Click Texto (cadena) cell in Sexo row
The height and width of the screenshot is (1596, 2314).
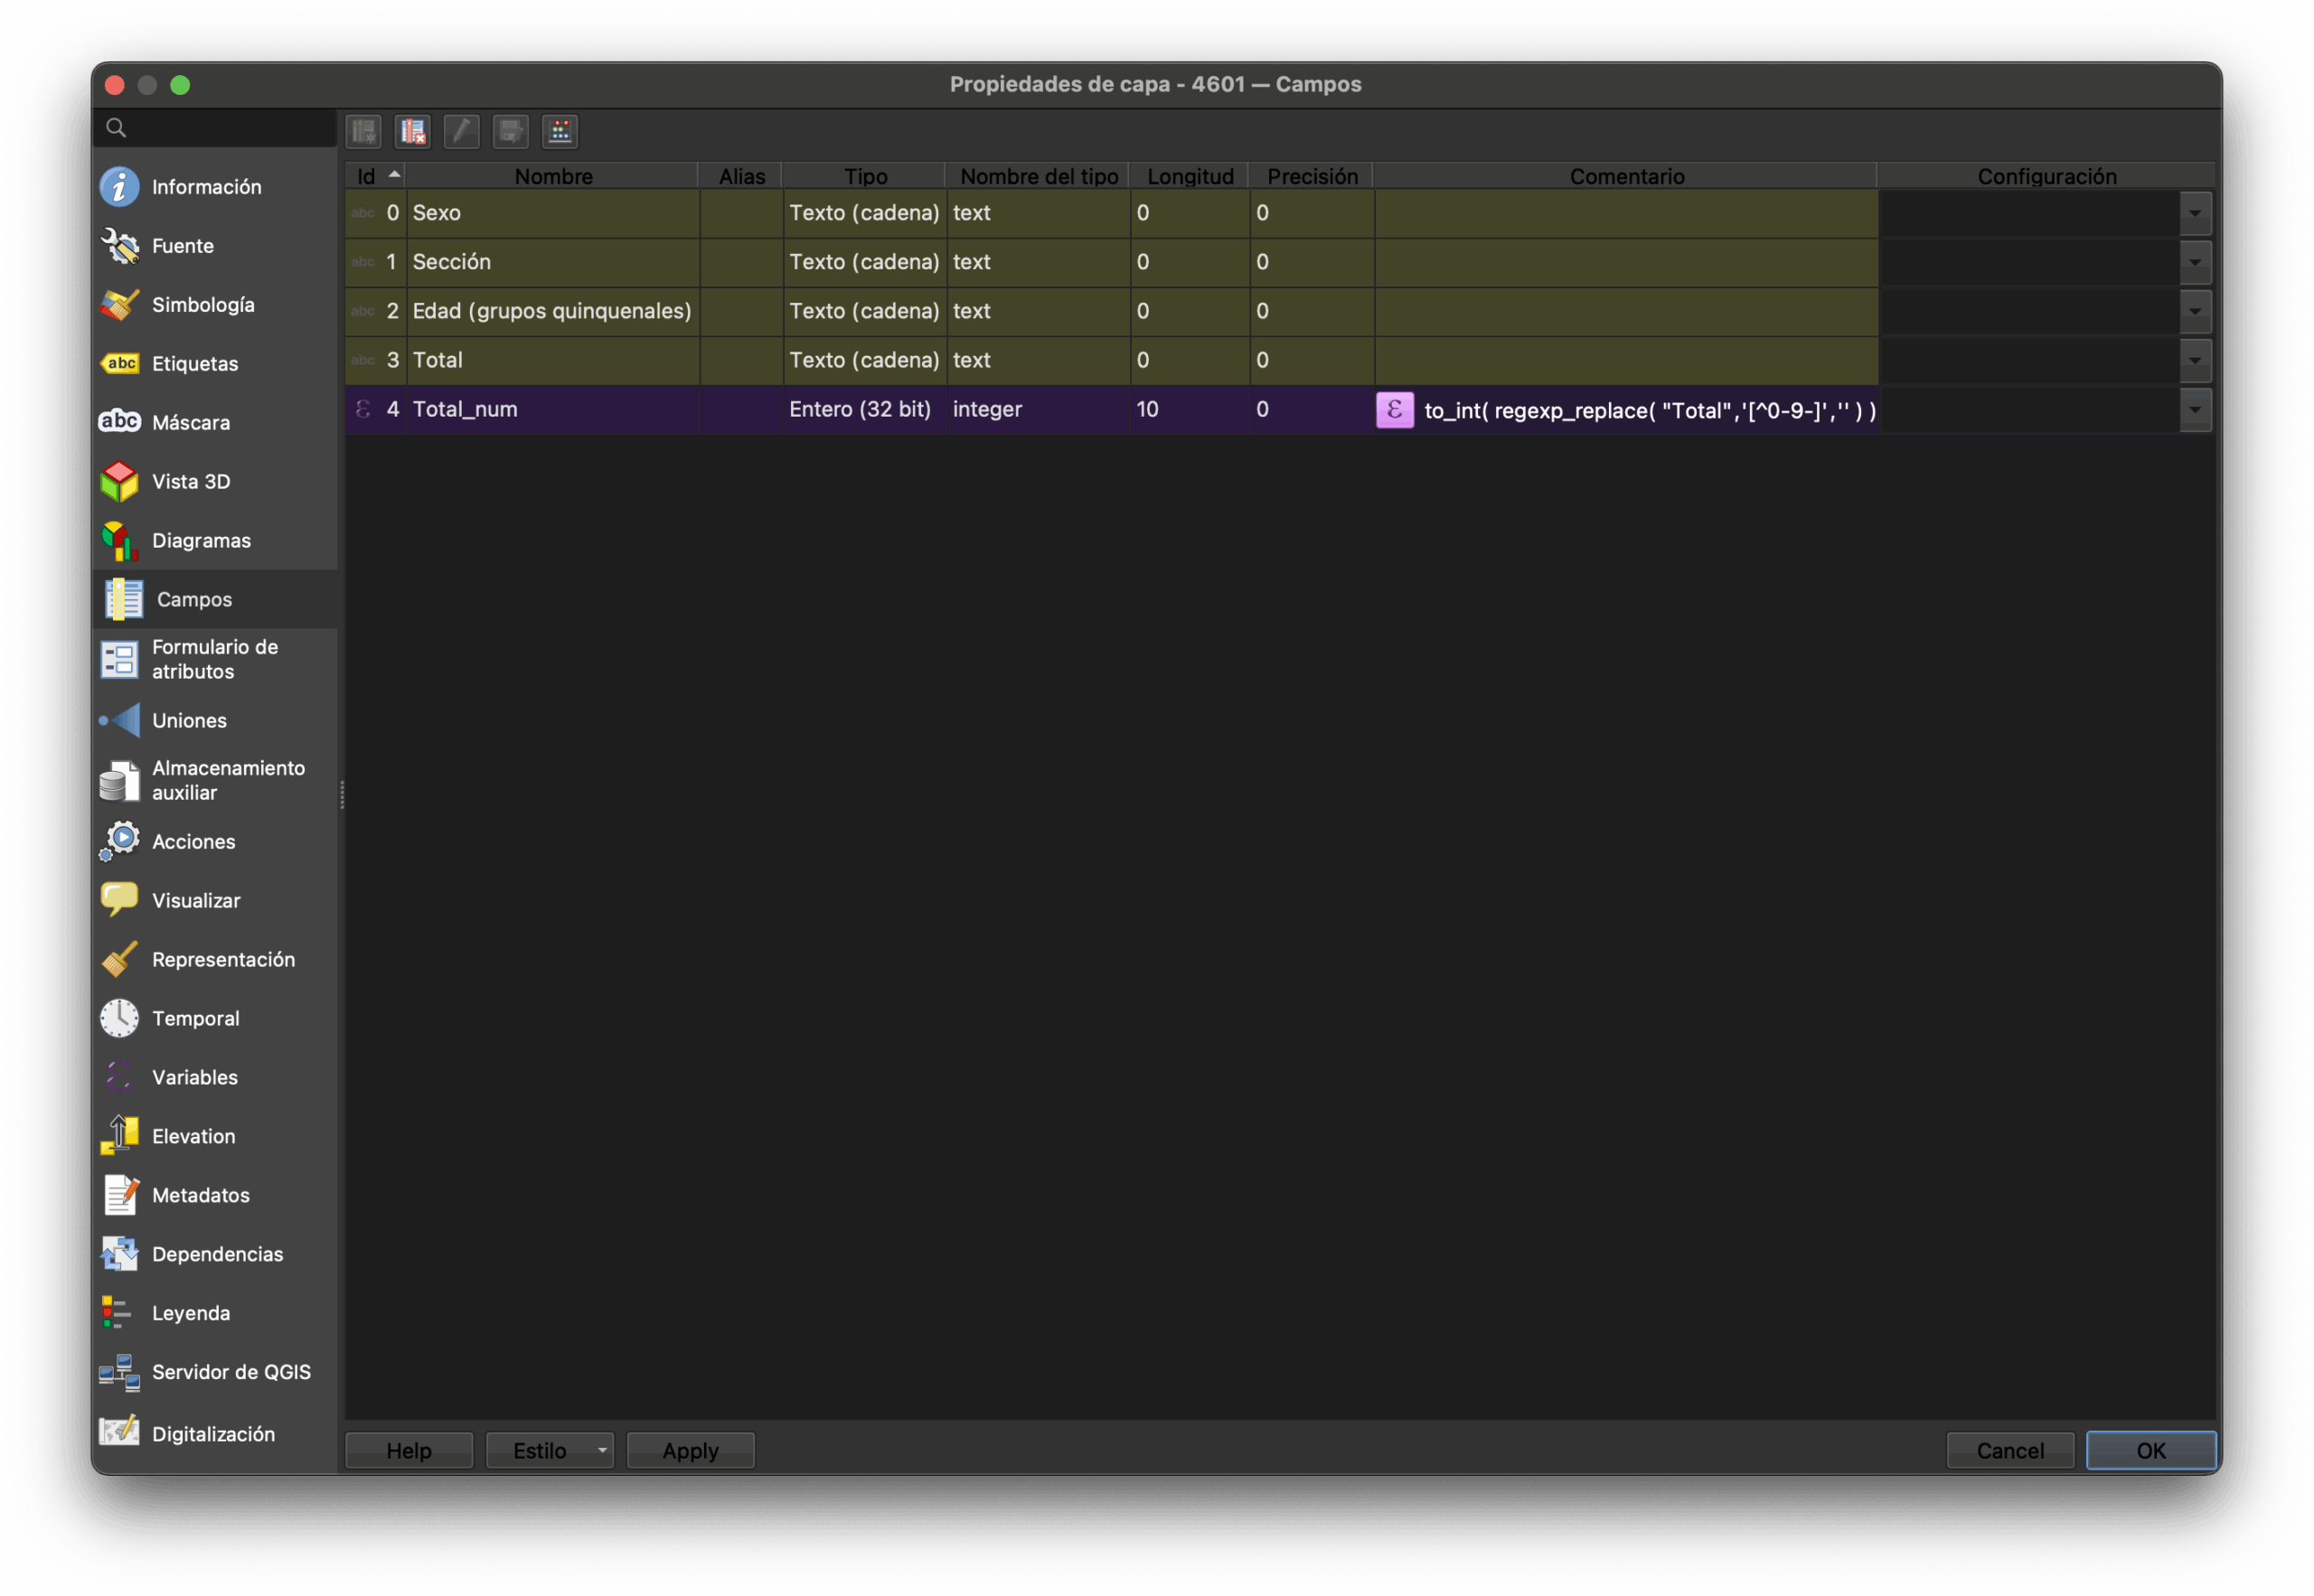pyautogui.click(x=864, y=213)
